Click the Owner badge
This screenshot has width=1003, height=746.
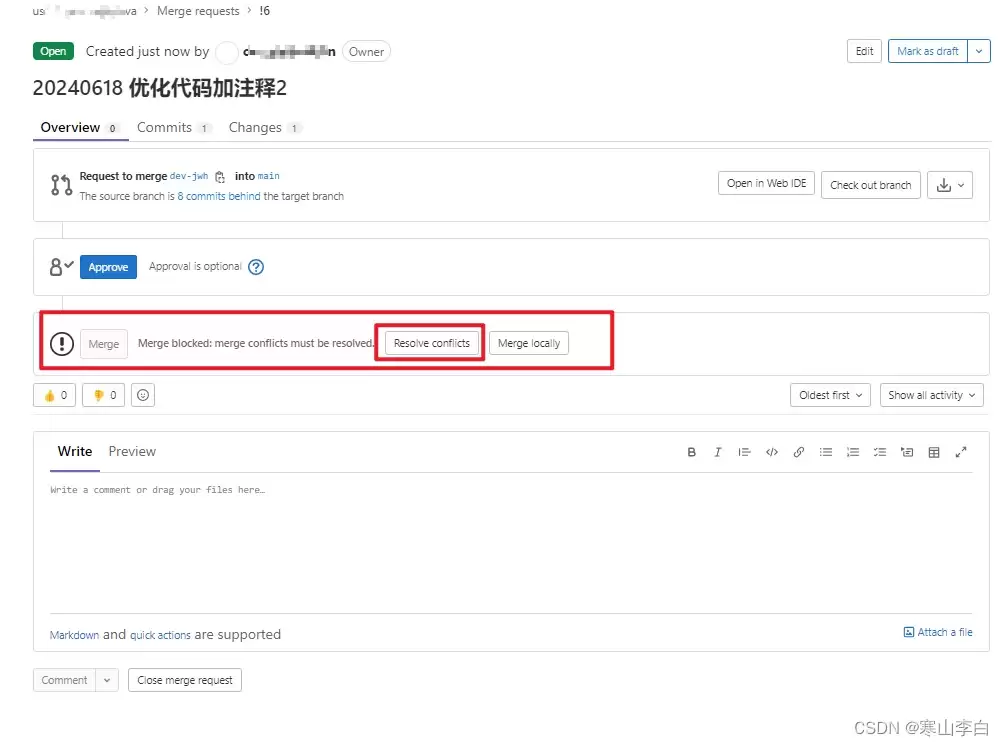(x=367, y=52)
